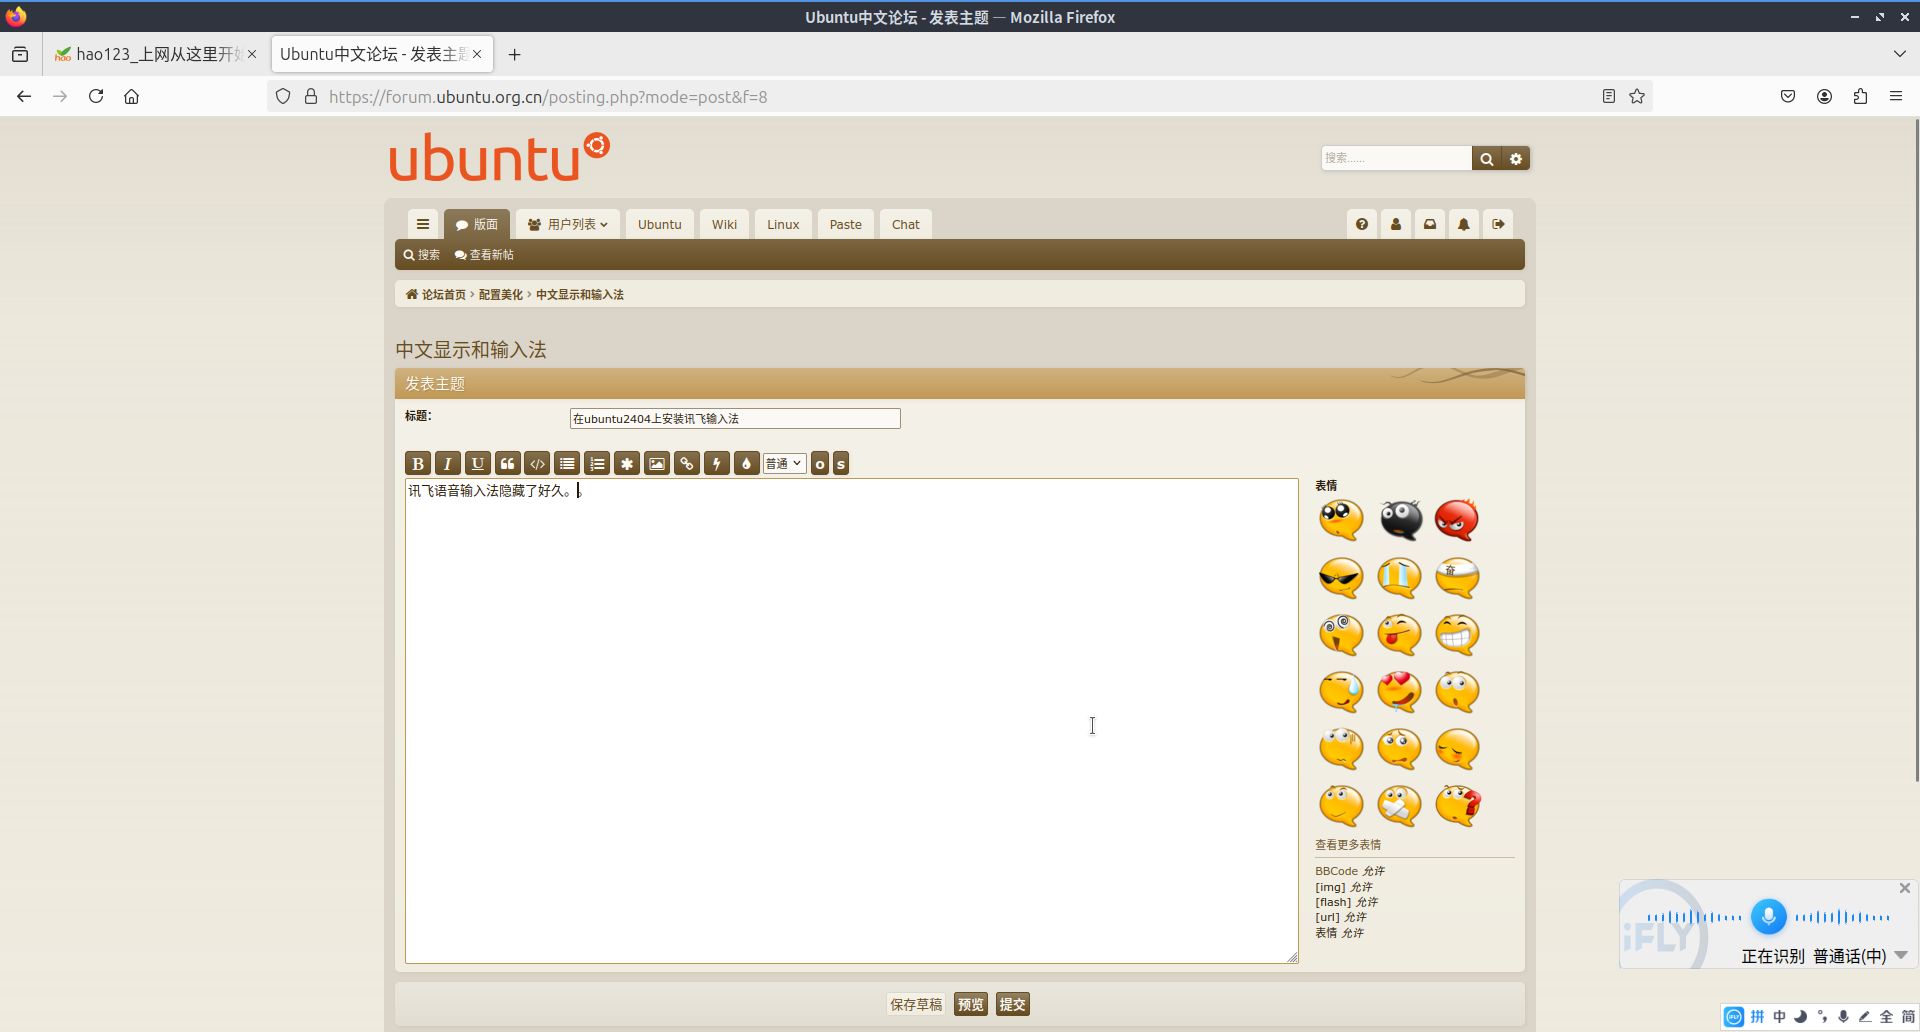The height and width of the screenshot is (1032, 1920).
Task: Open the Ubuntu nav tab
Action: pyautogui.click(x=660, y=224)
